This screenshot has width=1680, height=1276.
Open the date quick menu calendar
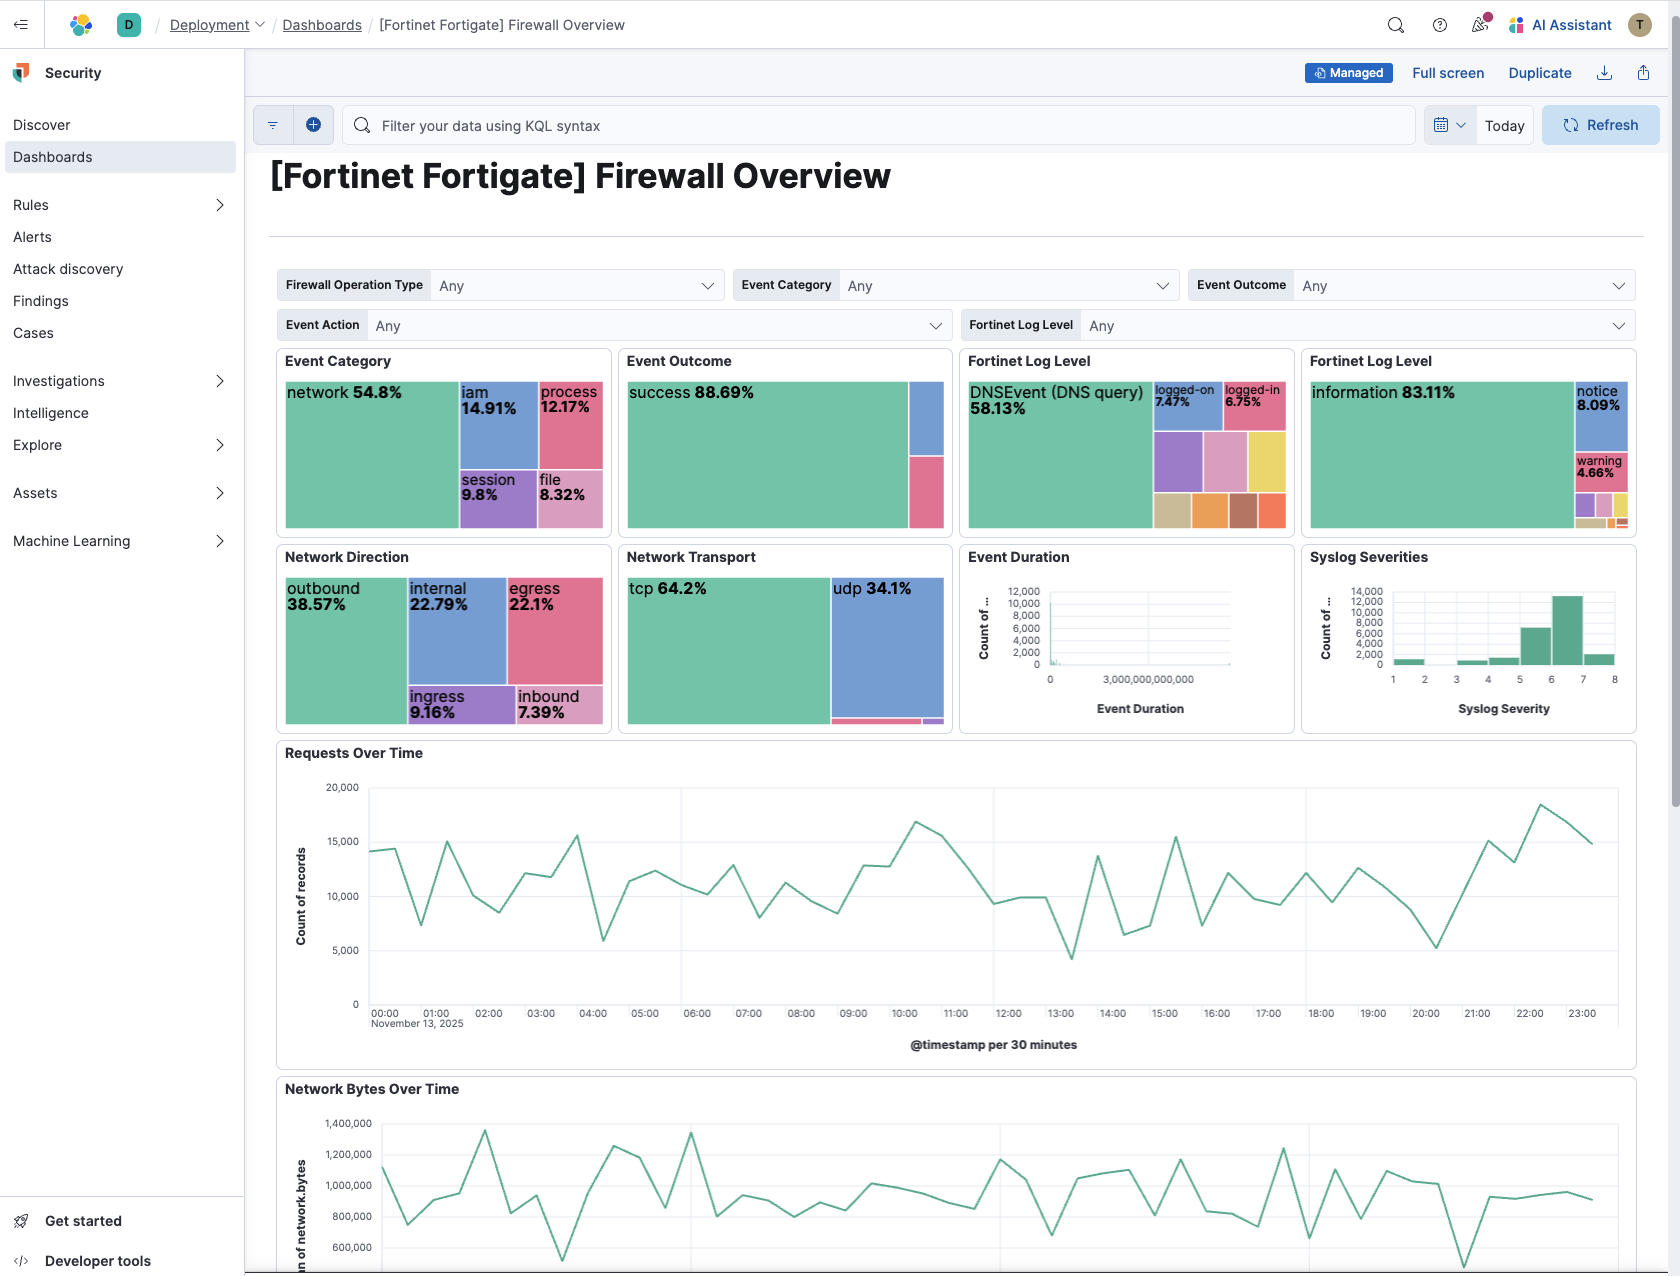pos(1449,125)
